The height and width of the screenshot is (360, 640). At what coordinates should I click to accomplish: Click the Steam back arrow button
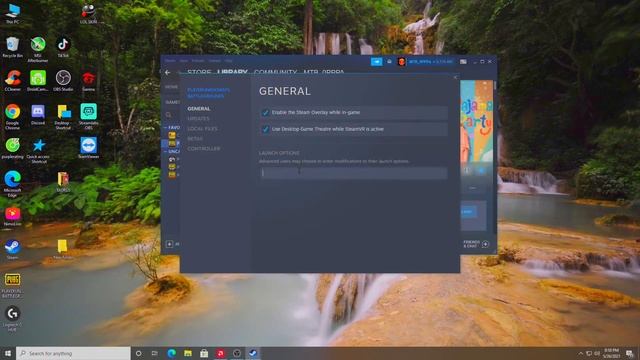pos(168,73)
